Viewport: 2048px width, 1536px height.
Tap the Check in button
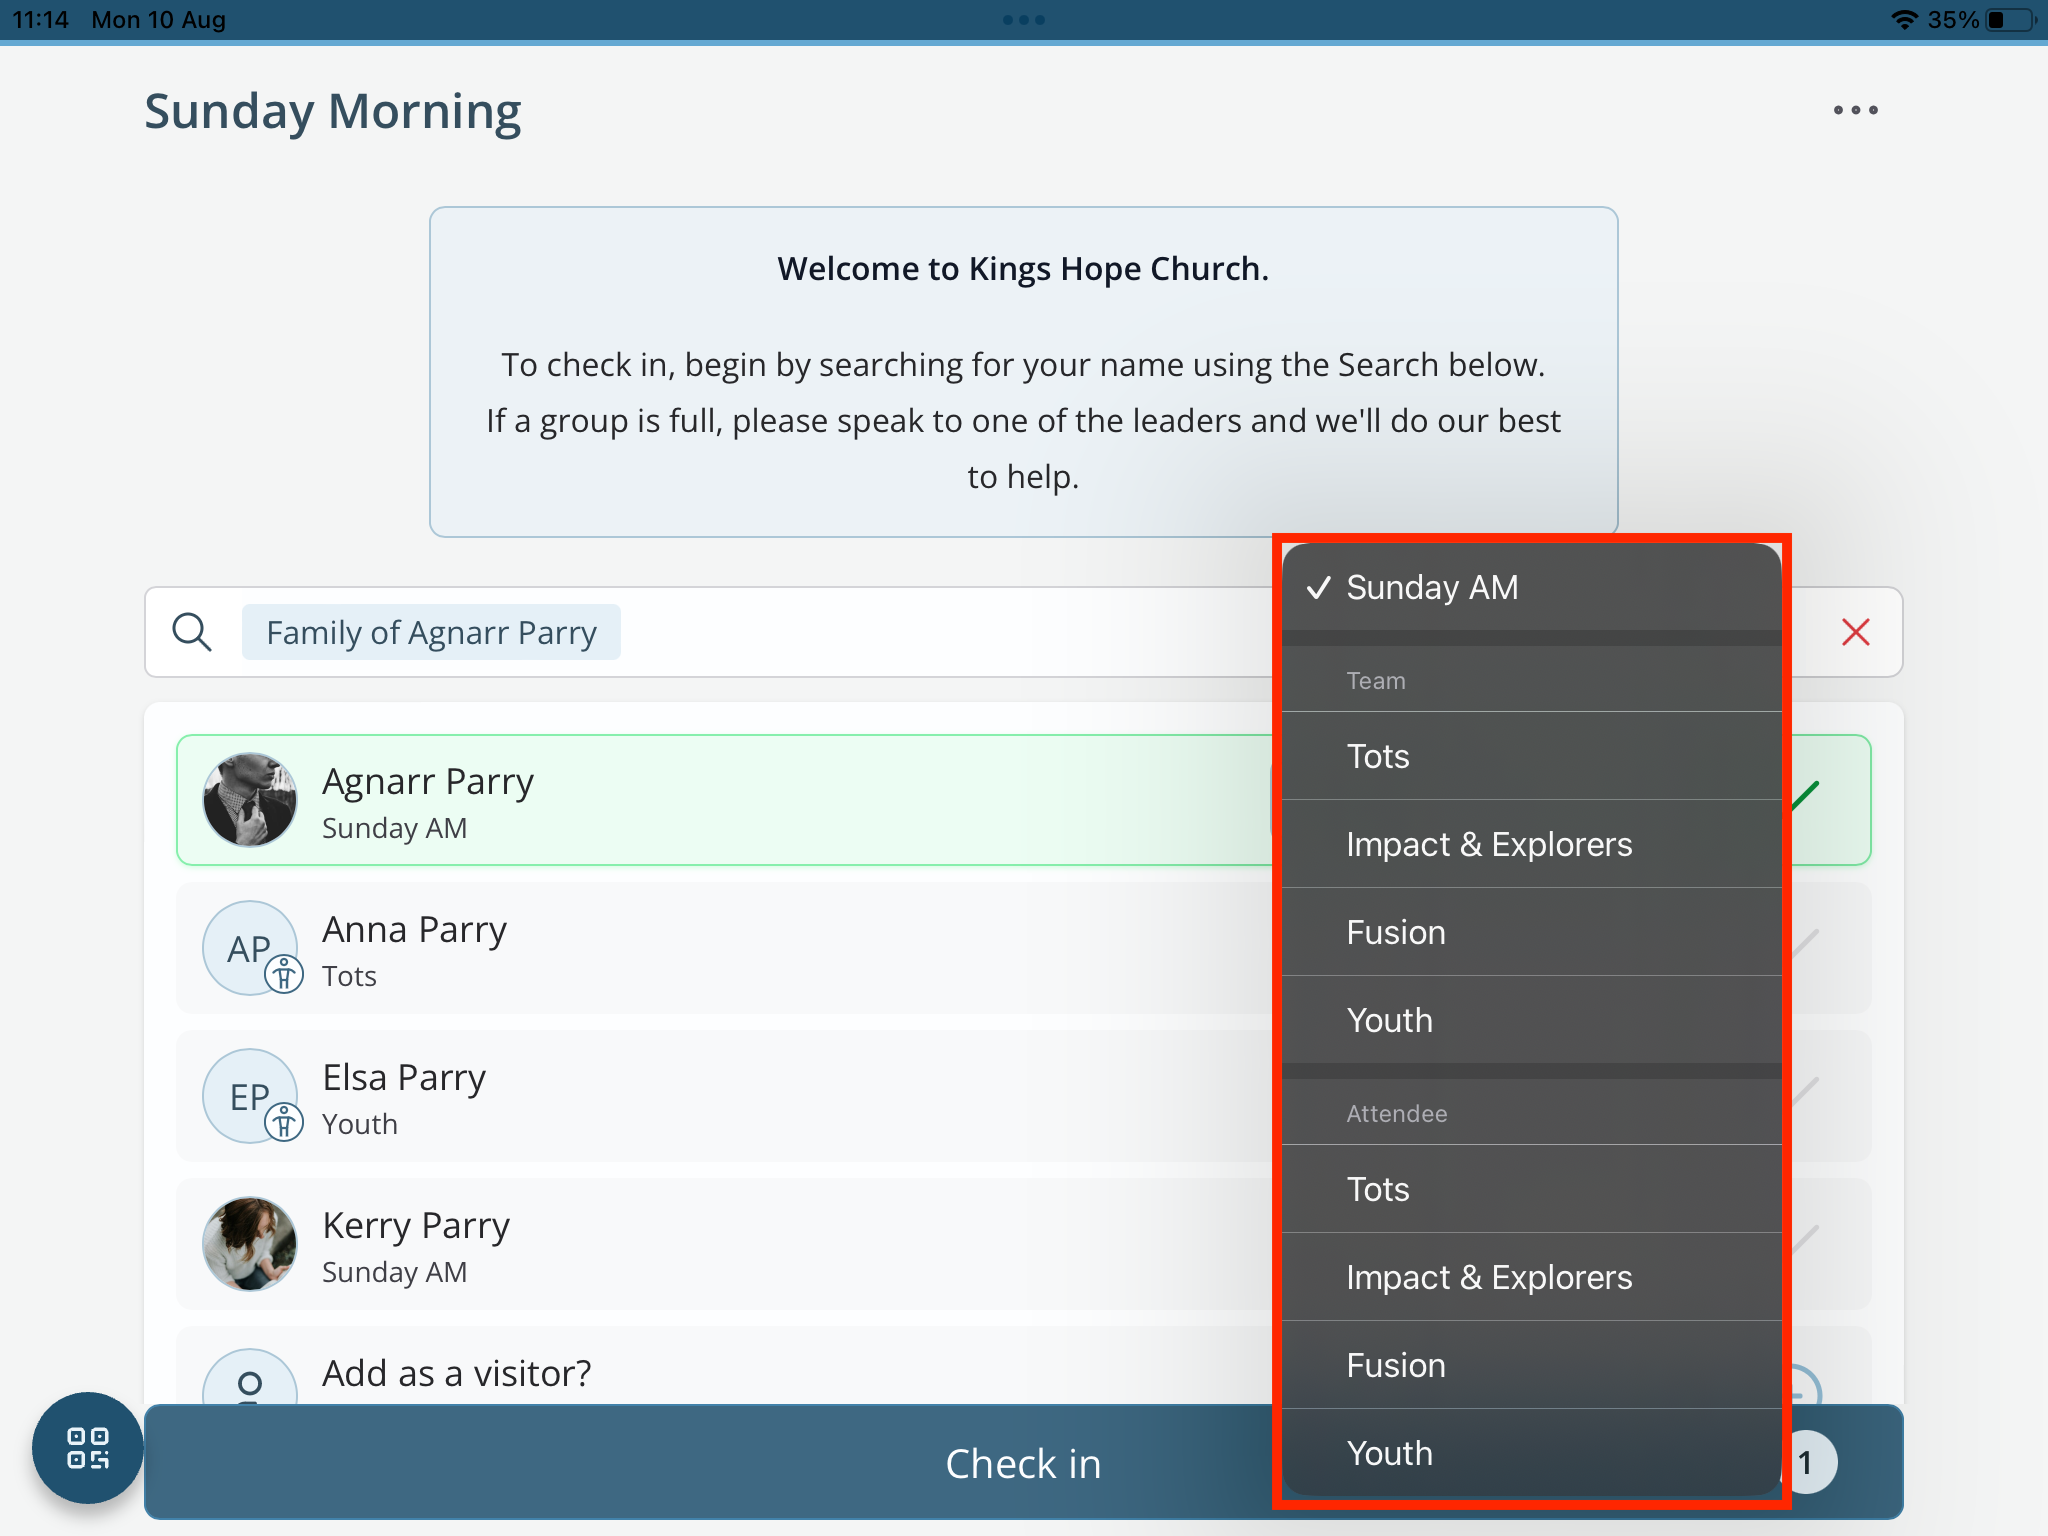1023,1462
